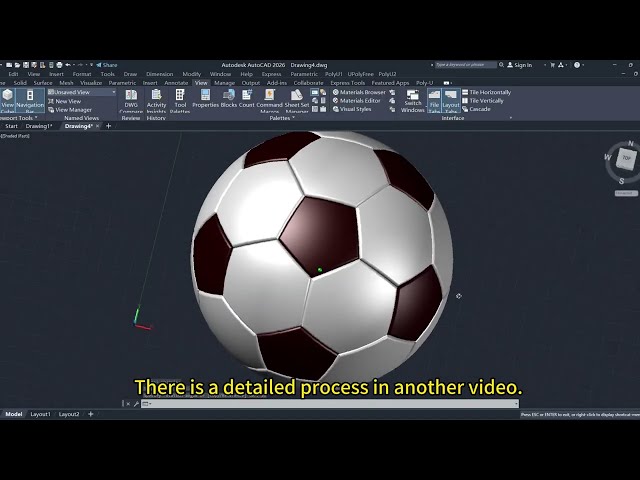
Task: Open the Draw menu
Action: click(x=130, y=74)
